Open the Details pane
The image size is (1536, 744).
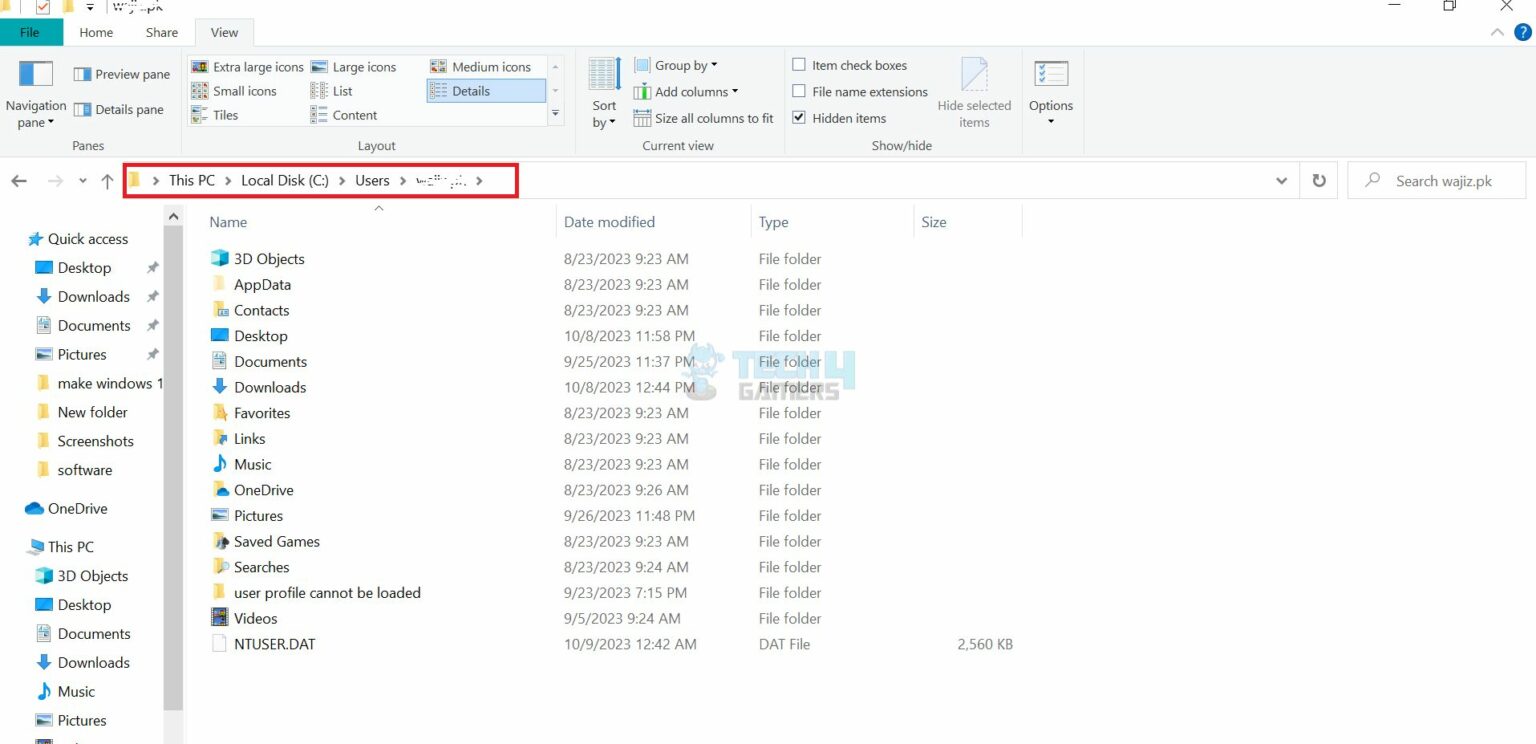pyautogui.click(x=120, y=109)
